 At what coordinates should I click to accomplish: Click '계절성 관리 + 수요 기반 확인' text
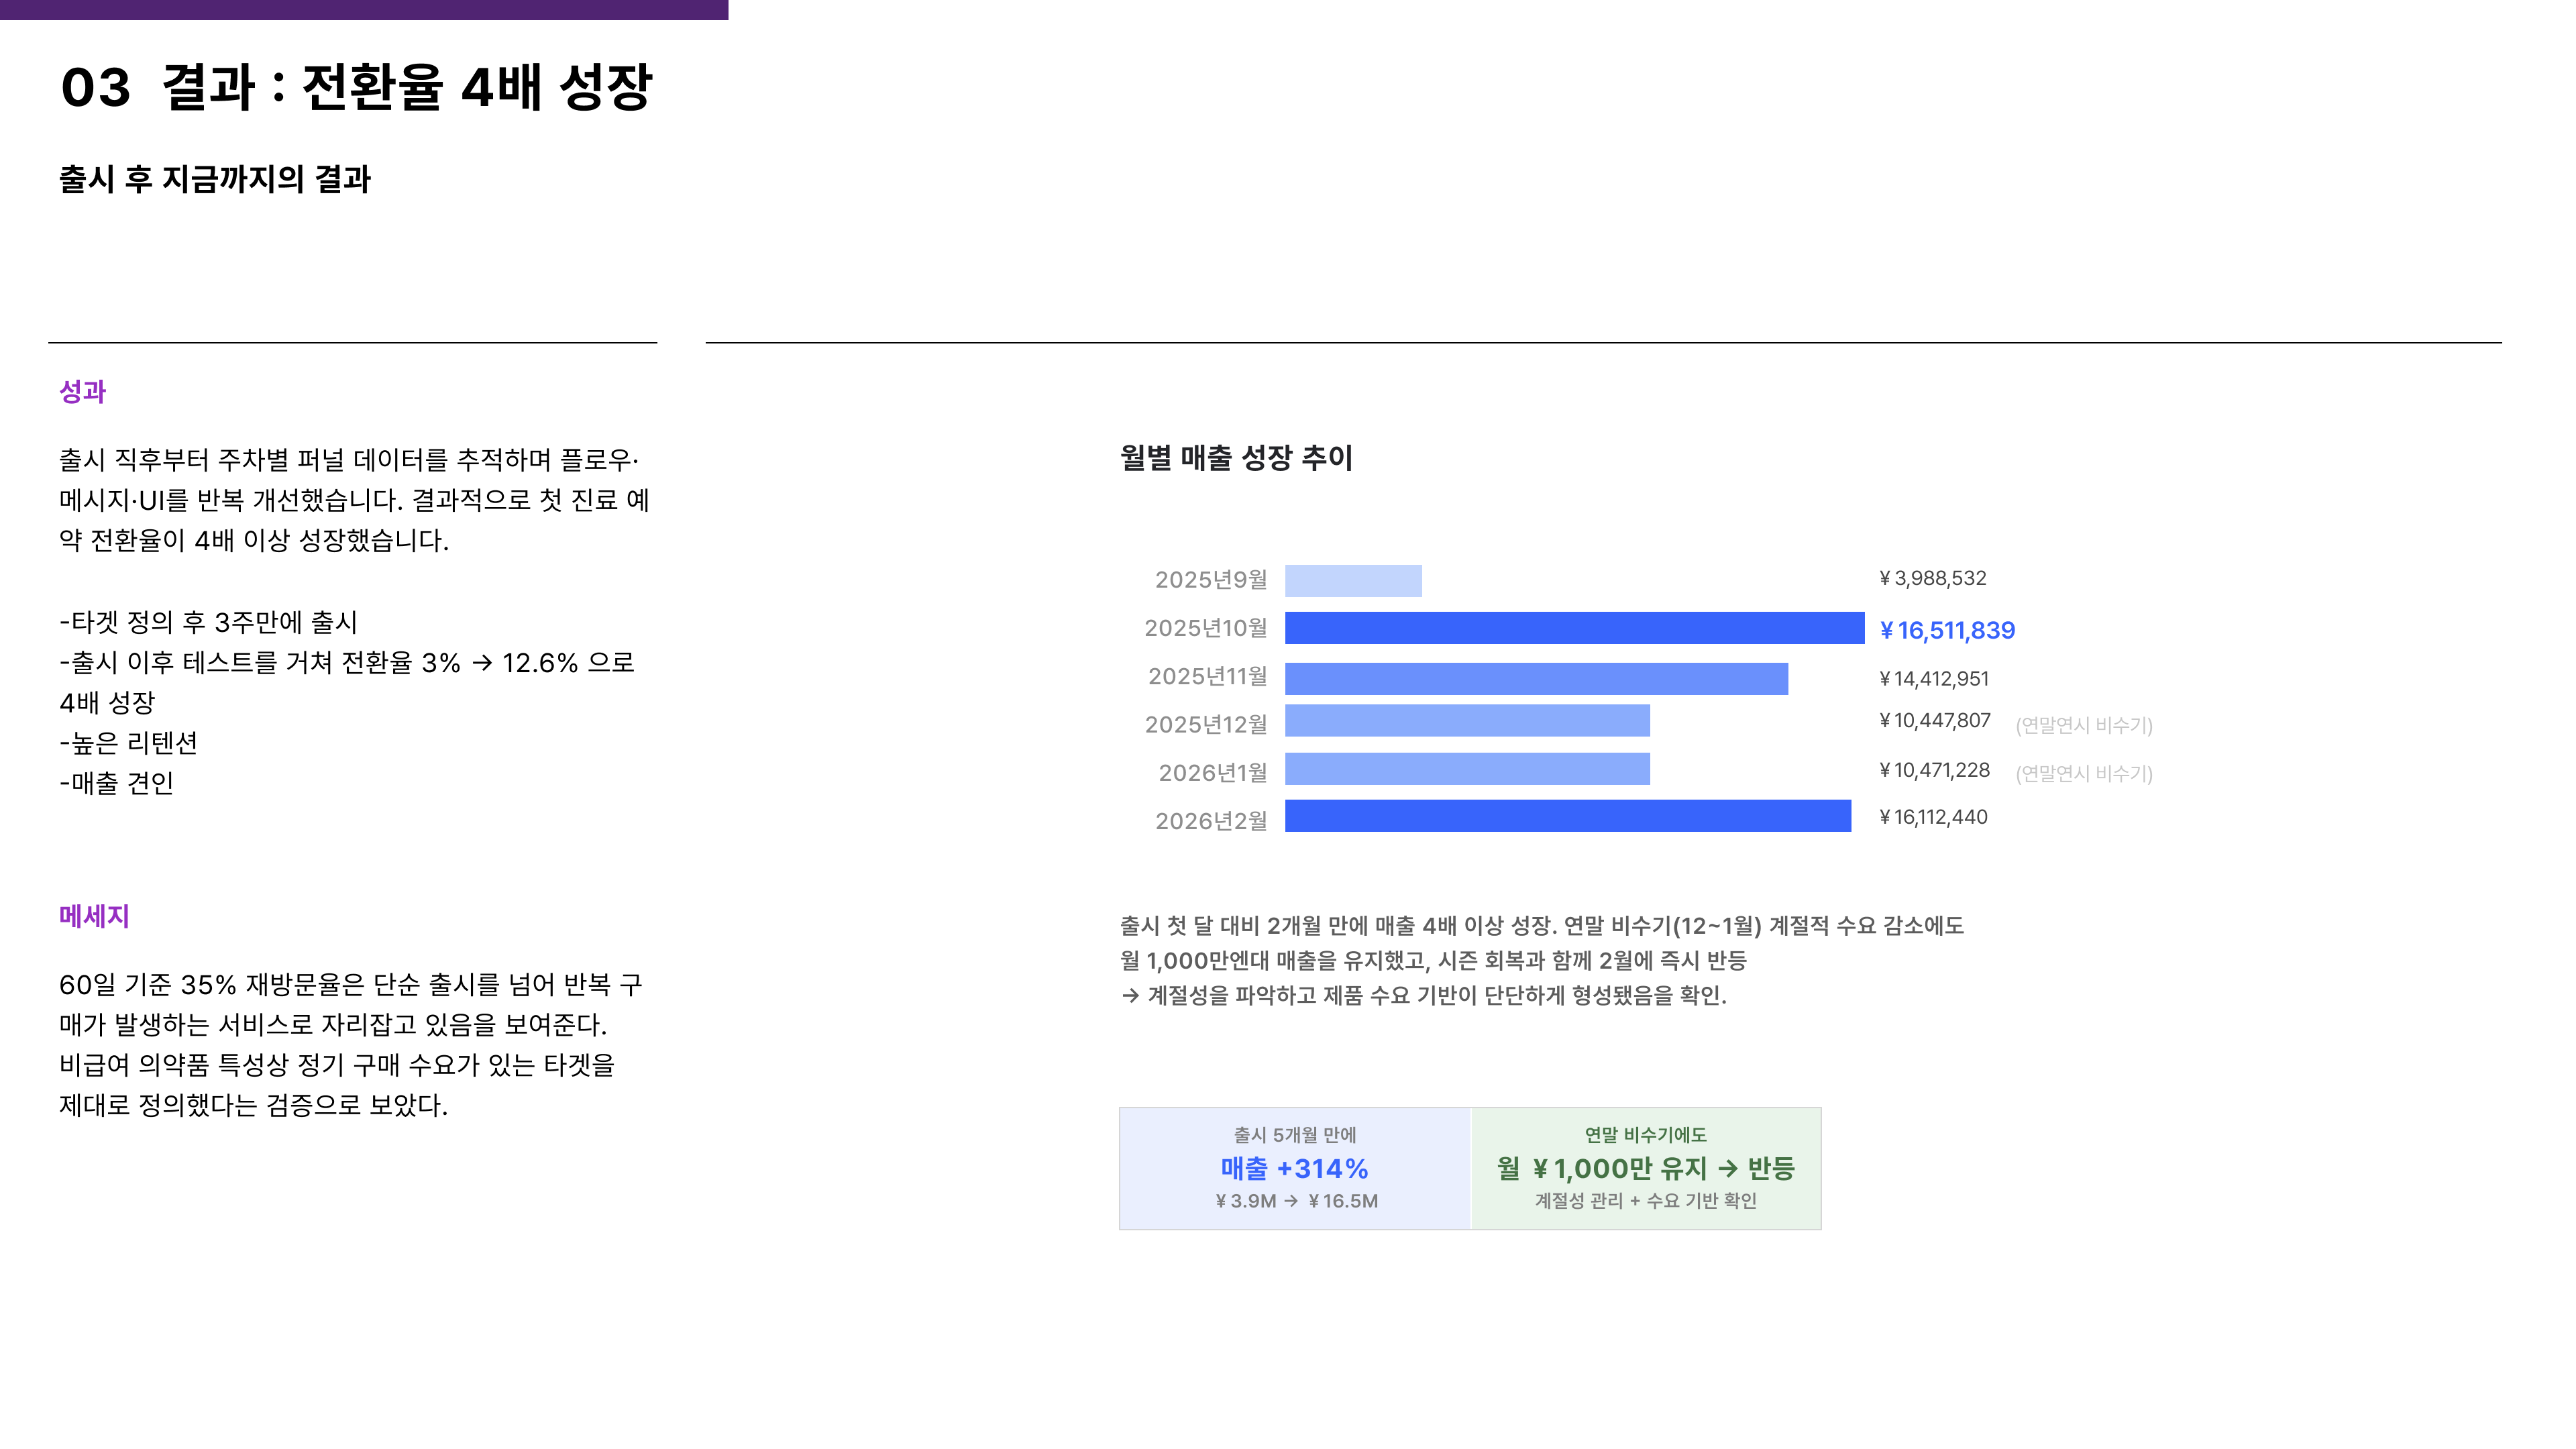pos(1646,1201)
